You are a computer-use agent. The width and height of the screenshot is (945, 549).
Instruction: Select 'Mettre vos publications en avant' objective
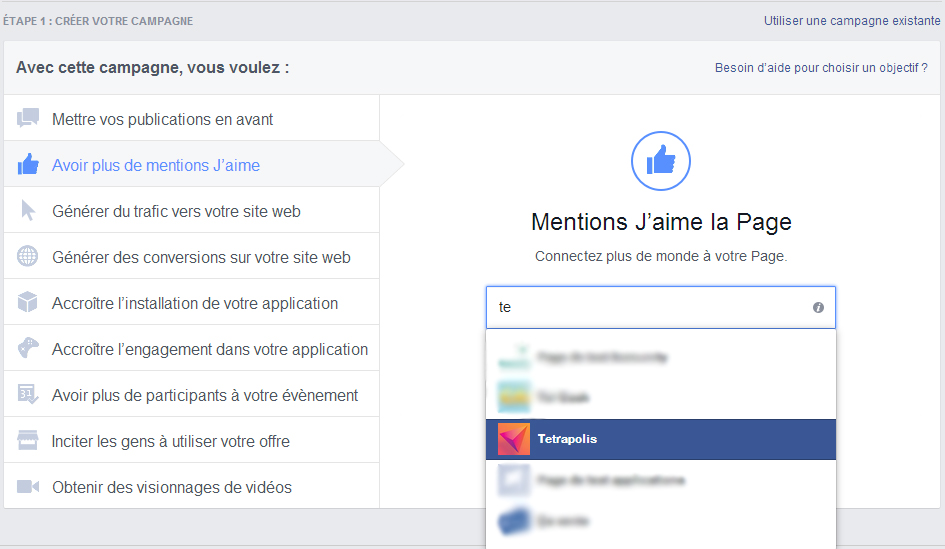(x=192, y=119)
